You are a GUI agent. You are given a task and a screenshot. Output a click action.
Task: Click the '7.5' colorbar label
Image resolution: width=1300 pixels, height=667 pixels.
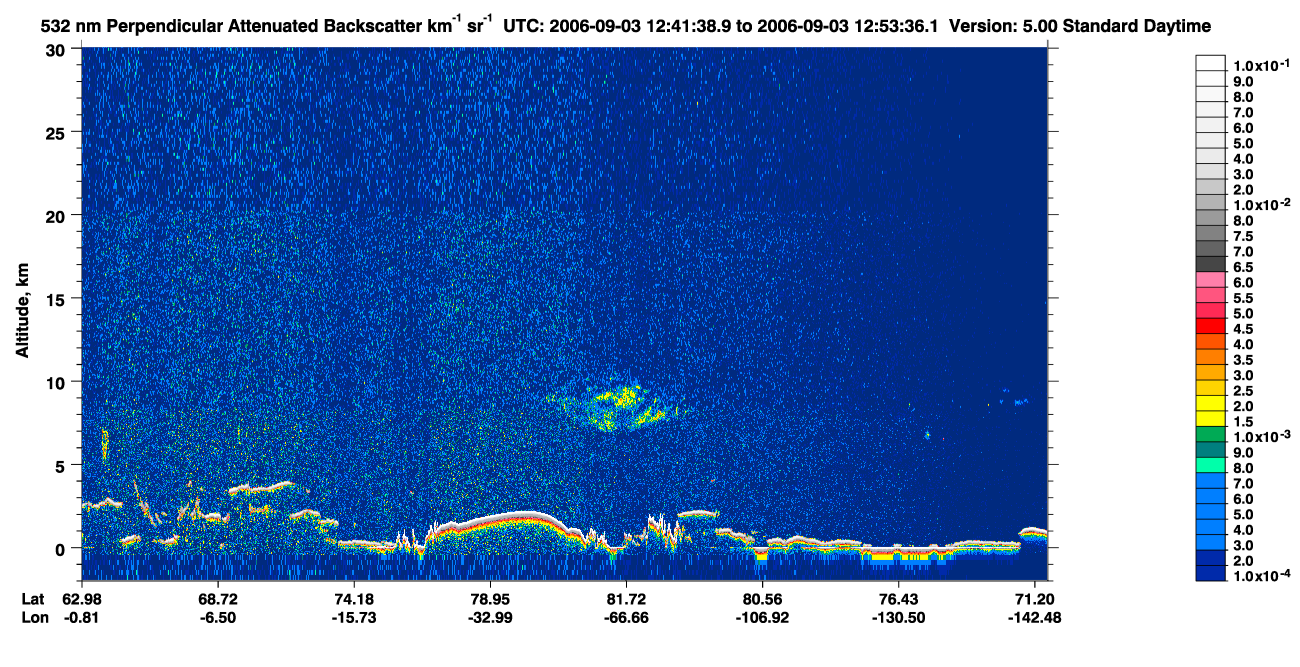point(1243,237)
